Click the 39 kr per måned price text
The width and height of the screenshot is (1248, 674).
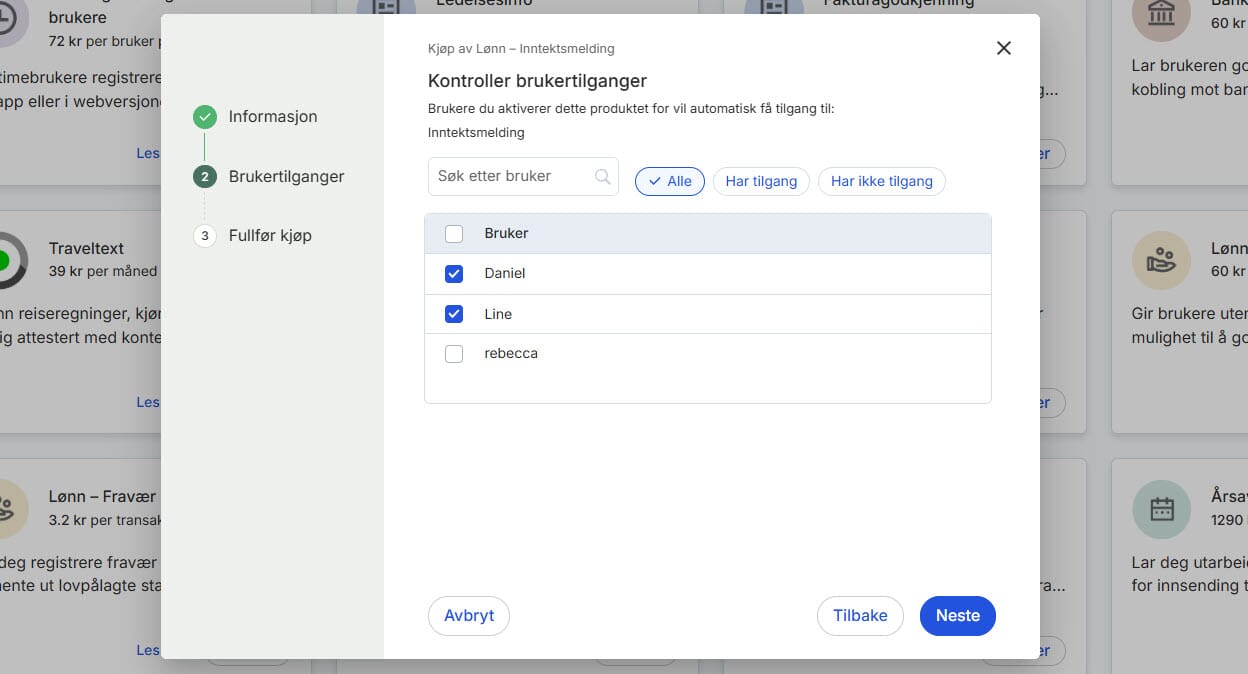pos(103,271)
